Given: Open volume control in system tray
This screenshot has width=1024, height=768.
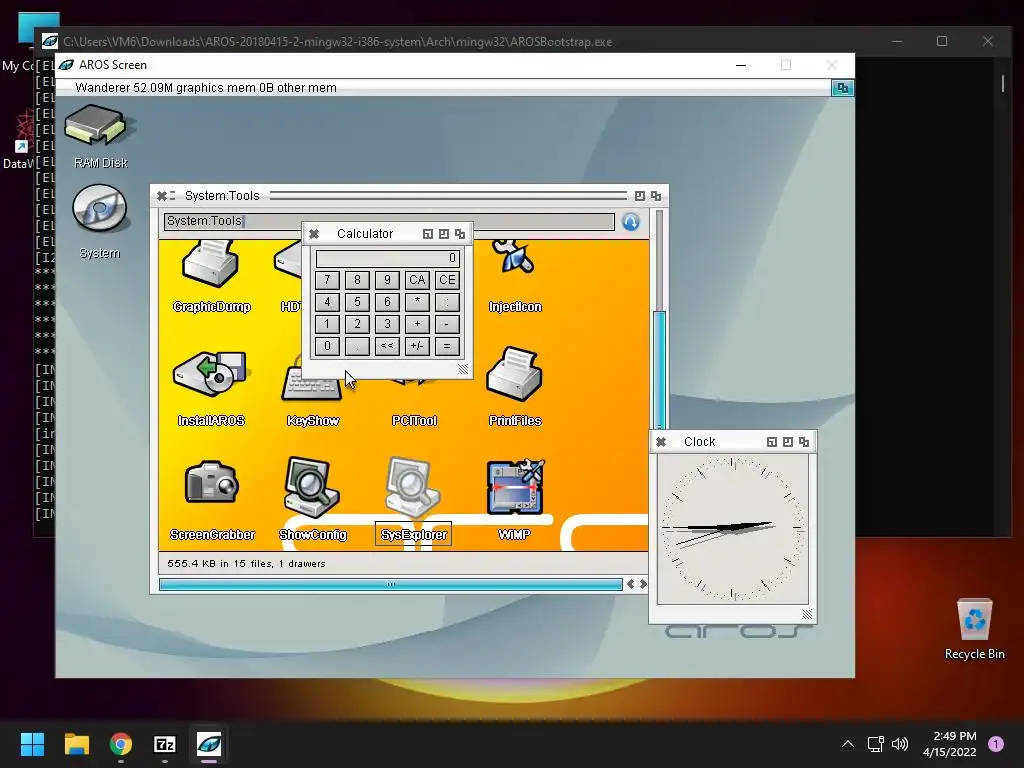Looking at the screenshot, I should pos(900,744).
